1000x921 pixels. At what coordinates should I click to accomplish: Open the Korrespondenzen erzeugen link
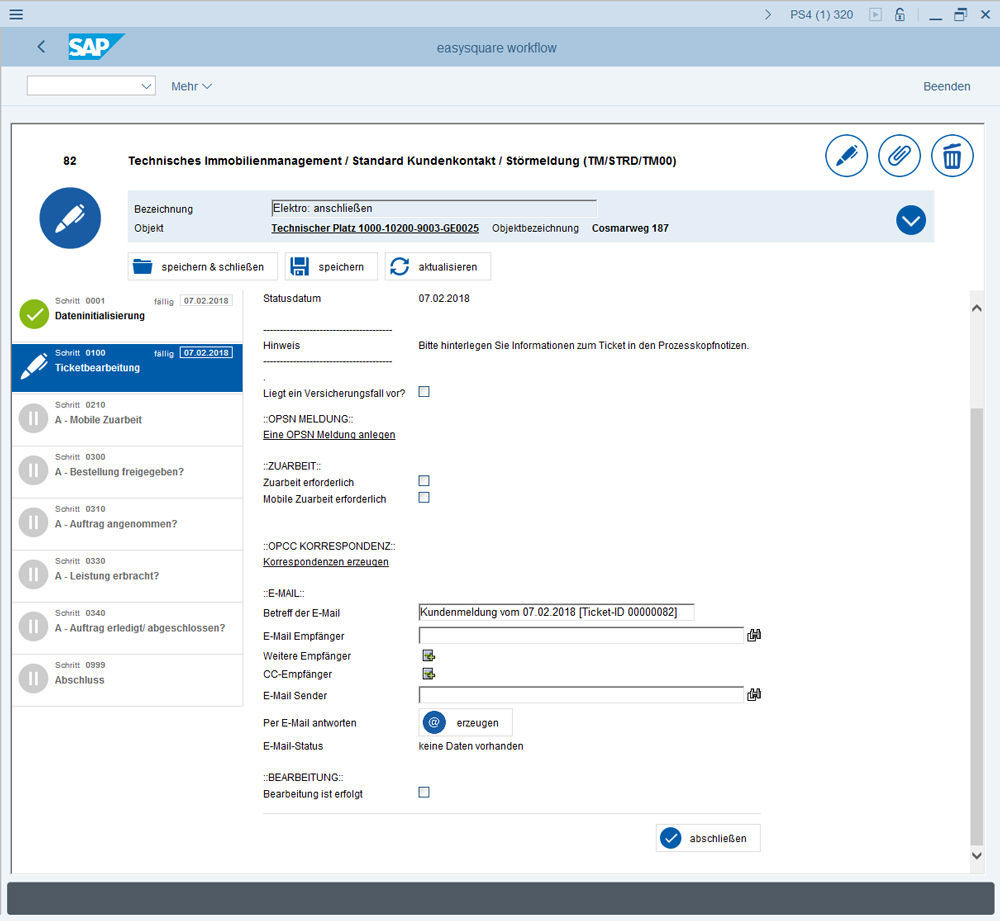click(x=325, y=562)
